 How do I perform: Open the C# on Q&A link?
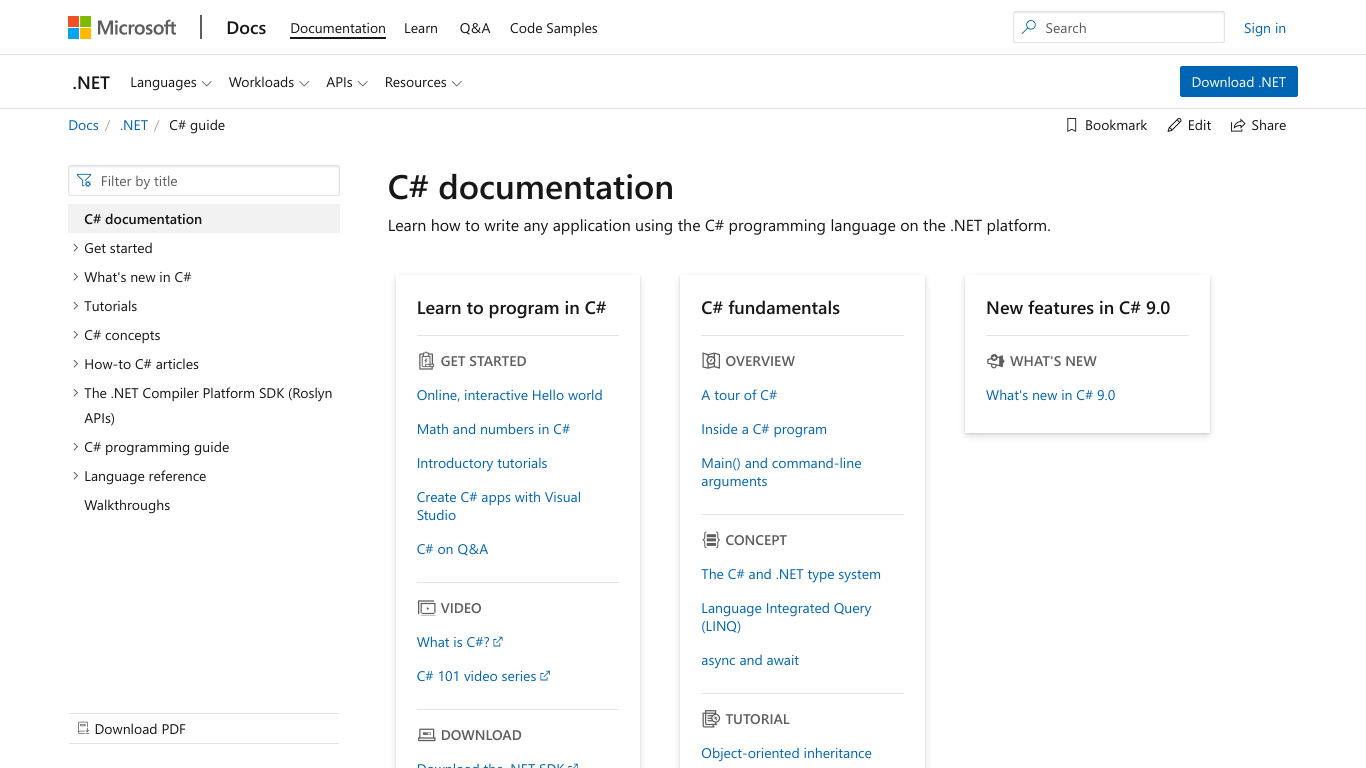[x=453, y=549]
